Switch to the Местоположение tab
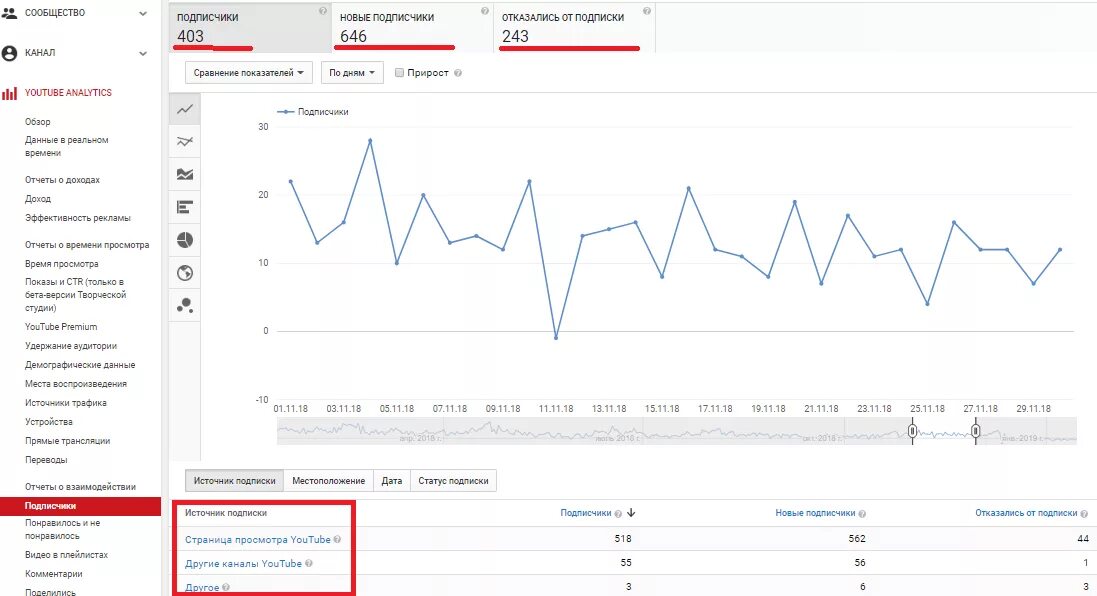 [x=329, y=481]
